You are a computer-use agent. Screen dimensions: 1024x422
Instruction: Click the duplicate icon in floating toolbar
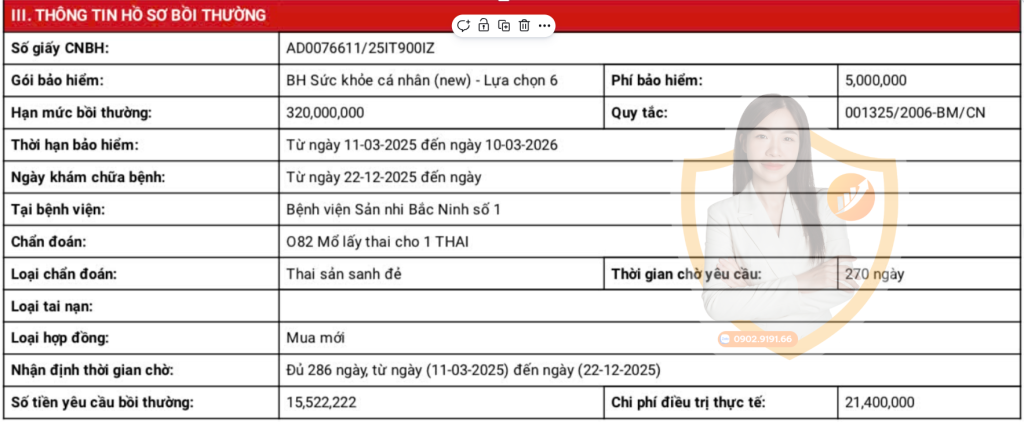pyautogui.click(x=504, y=25)
